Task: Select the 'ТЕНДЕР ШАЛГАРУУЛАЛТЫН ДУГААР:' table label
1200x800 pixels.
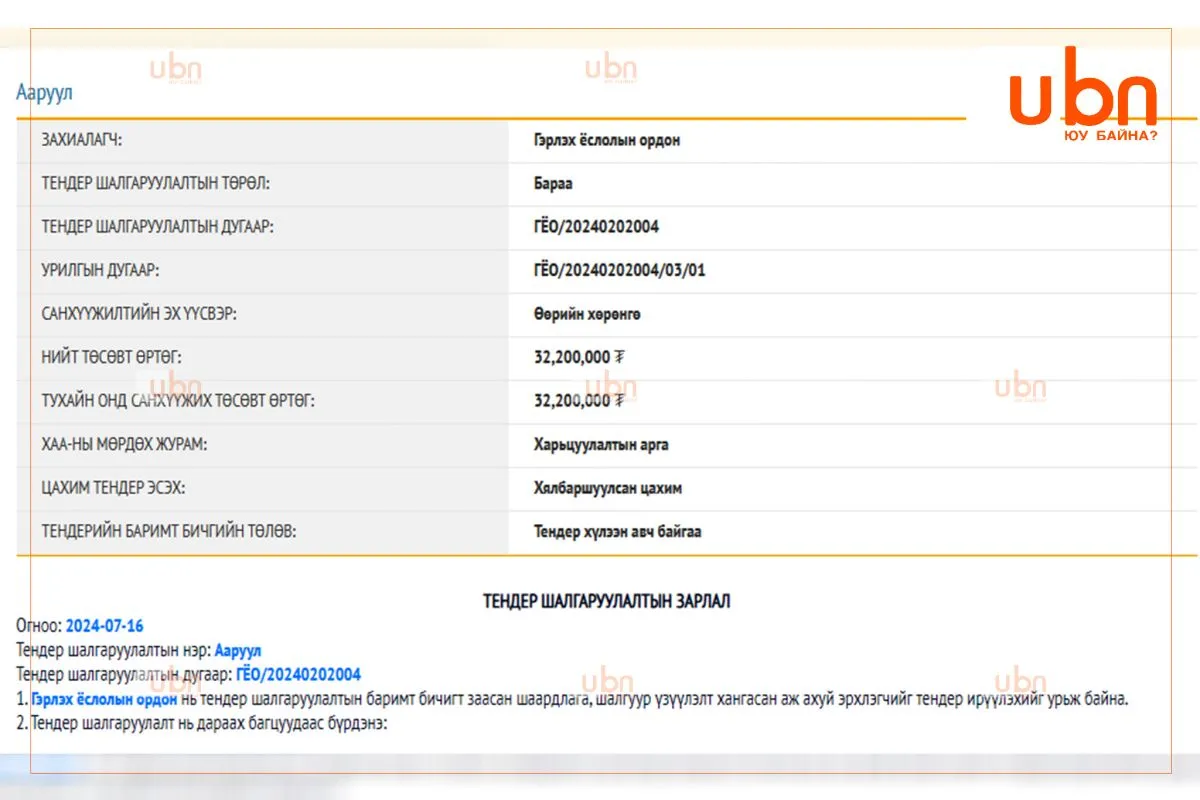Action: (157, 227)
